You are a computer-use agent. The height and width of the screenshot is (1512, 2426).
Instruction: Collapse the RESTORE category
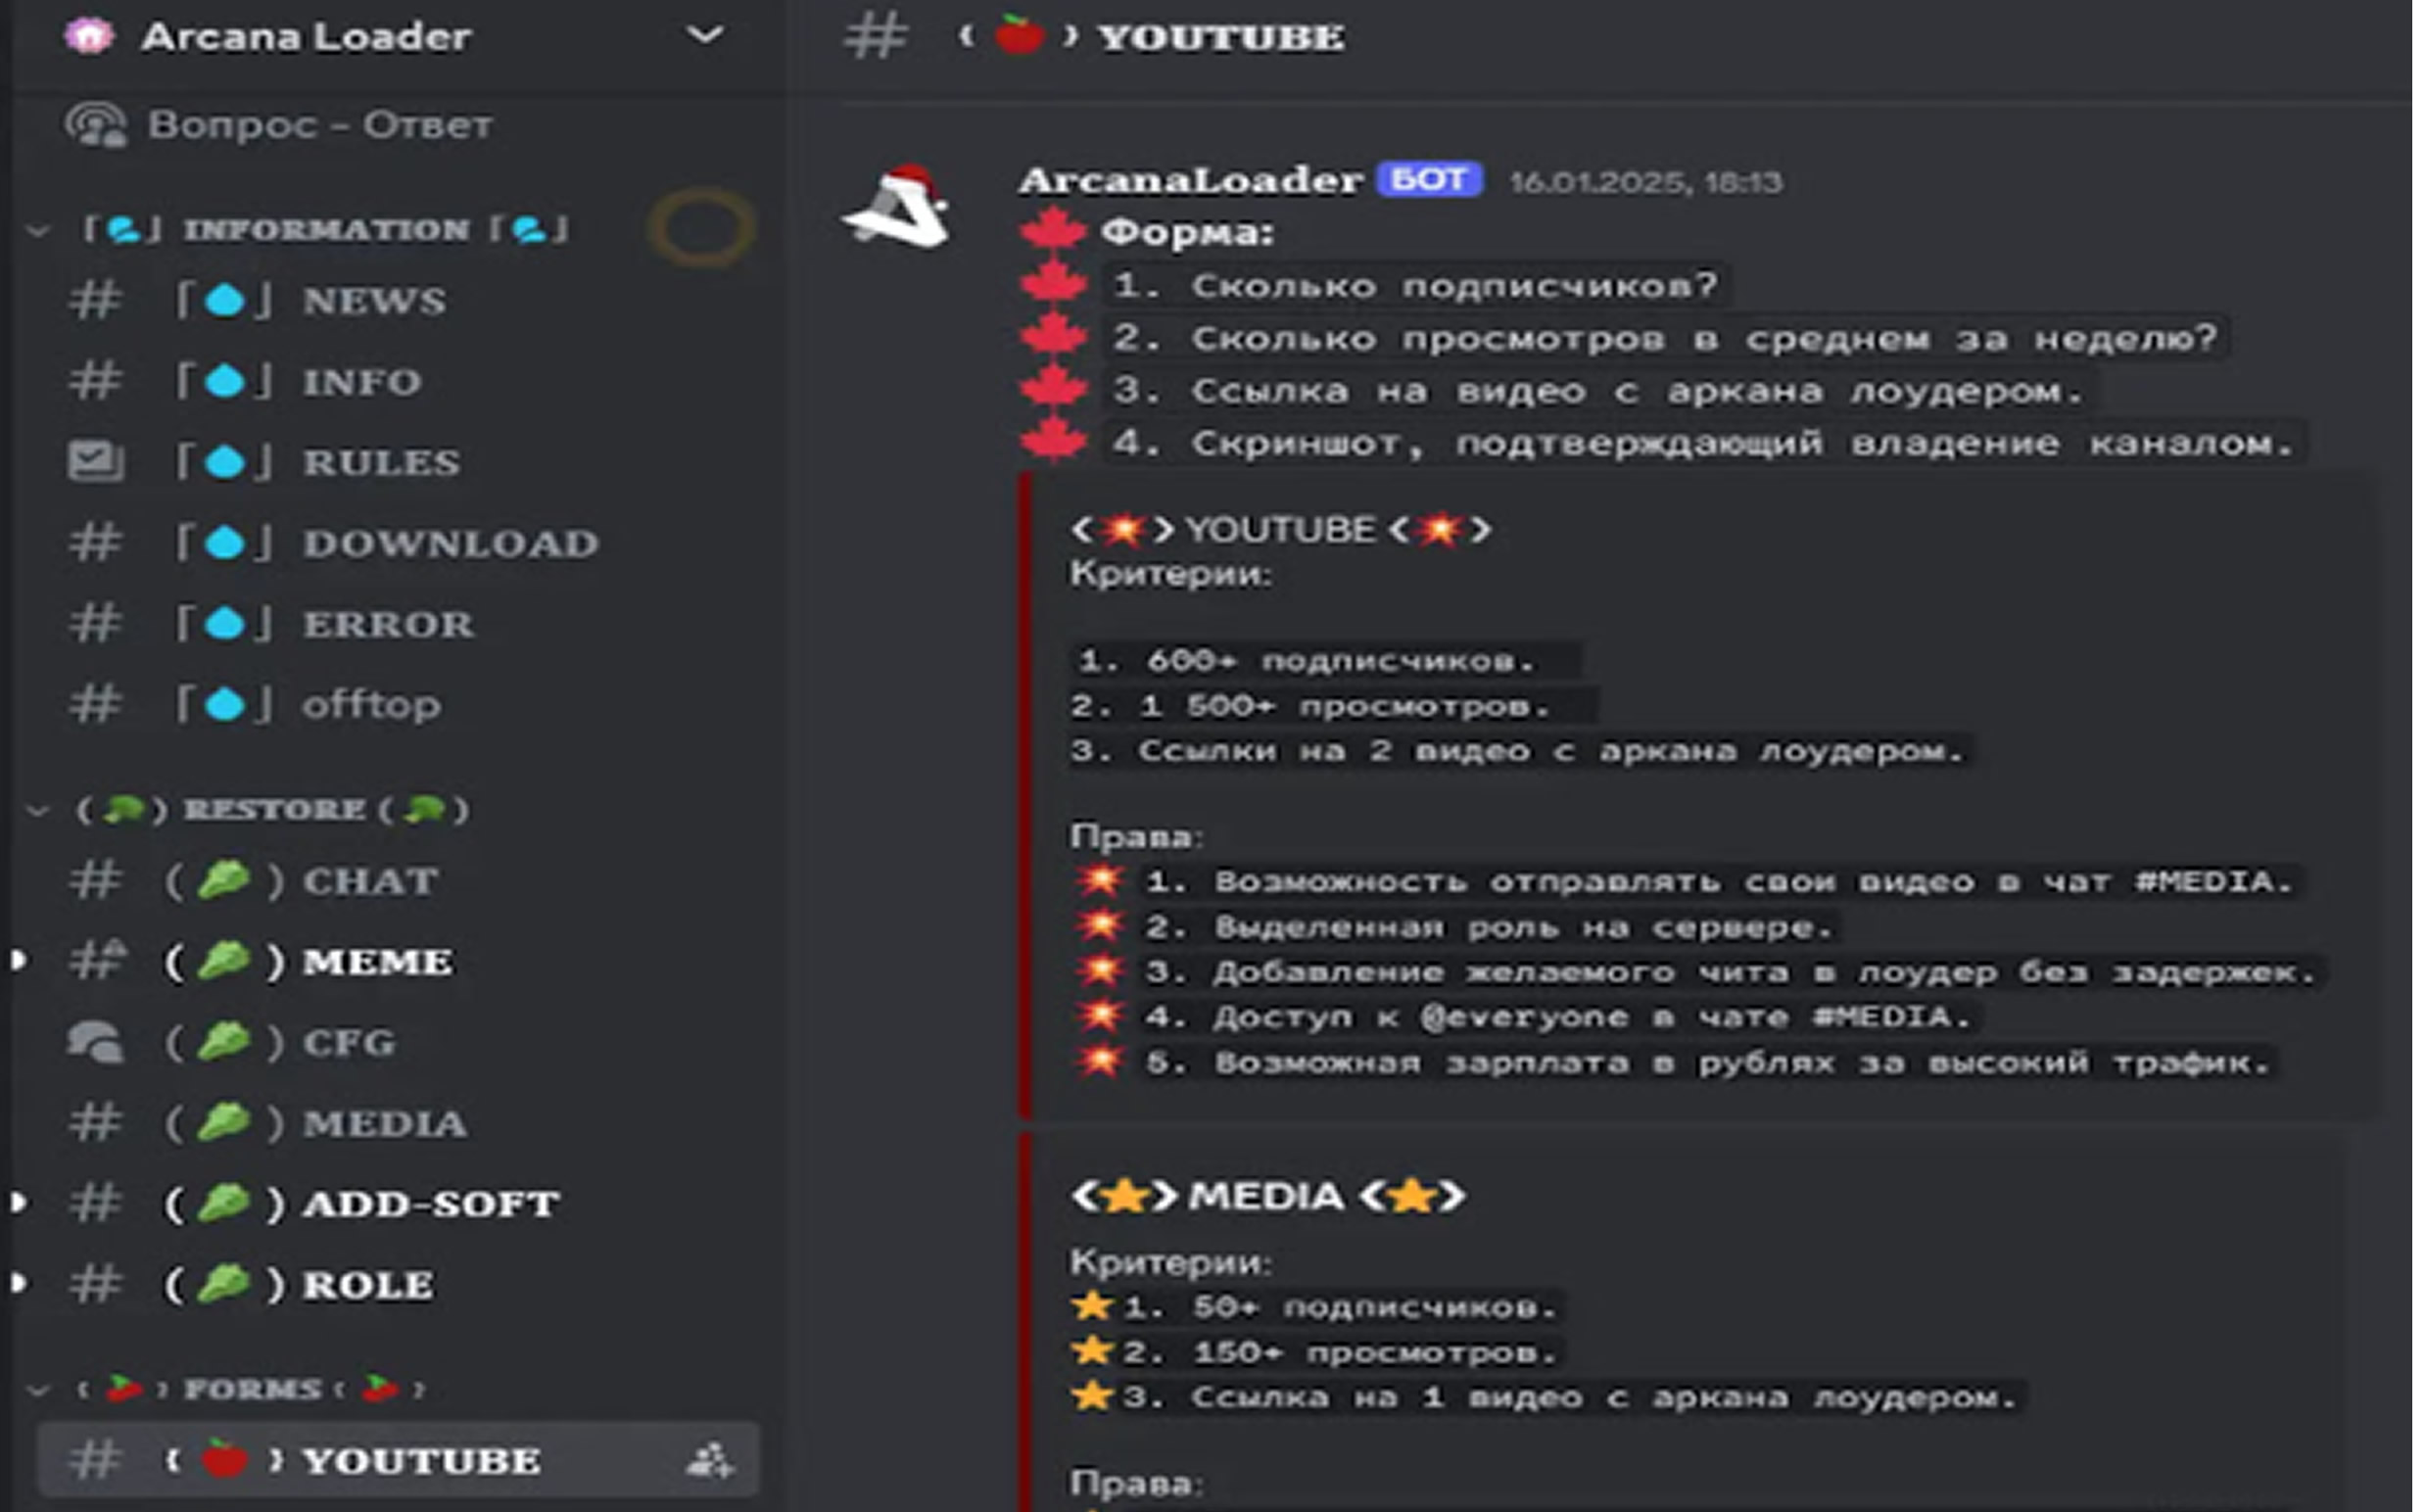click(x=37, y=810)
